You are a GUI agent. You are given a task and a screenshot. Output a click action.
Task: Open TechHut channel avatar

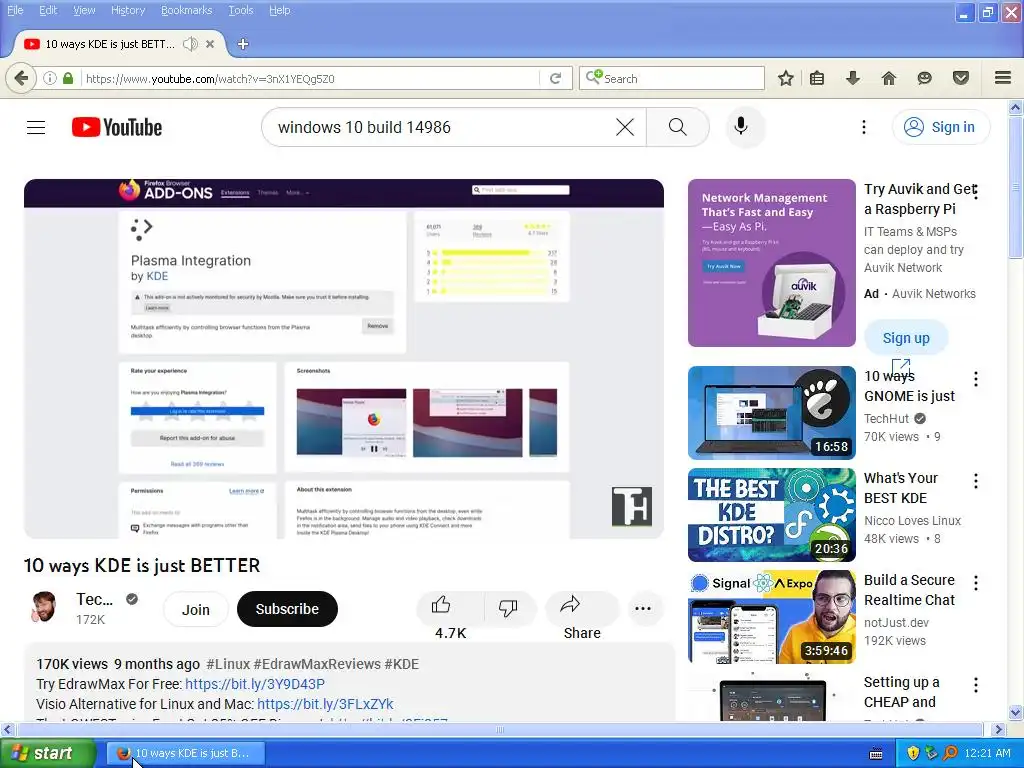44,607
